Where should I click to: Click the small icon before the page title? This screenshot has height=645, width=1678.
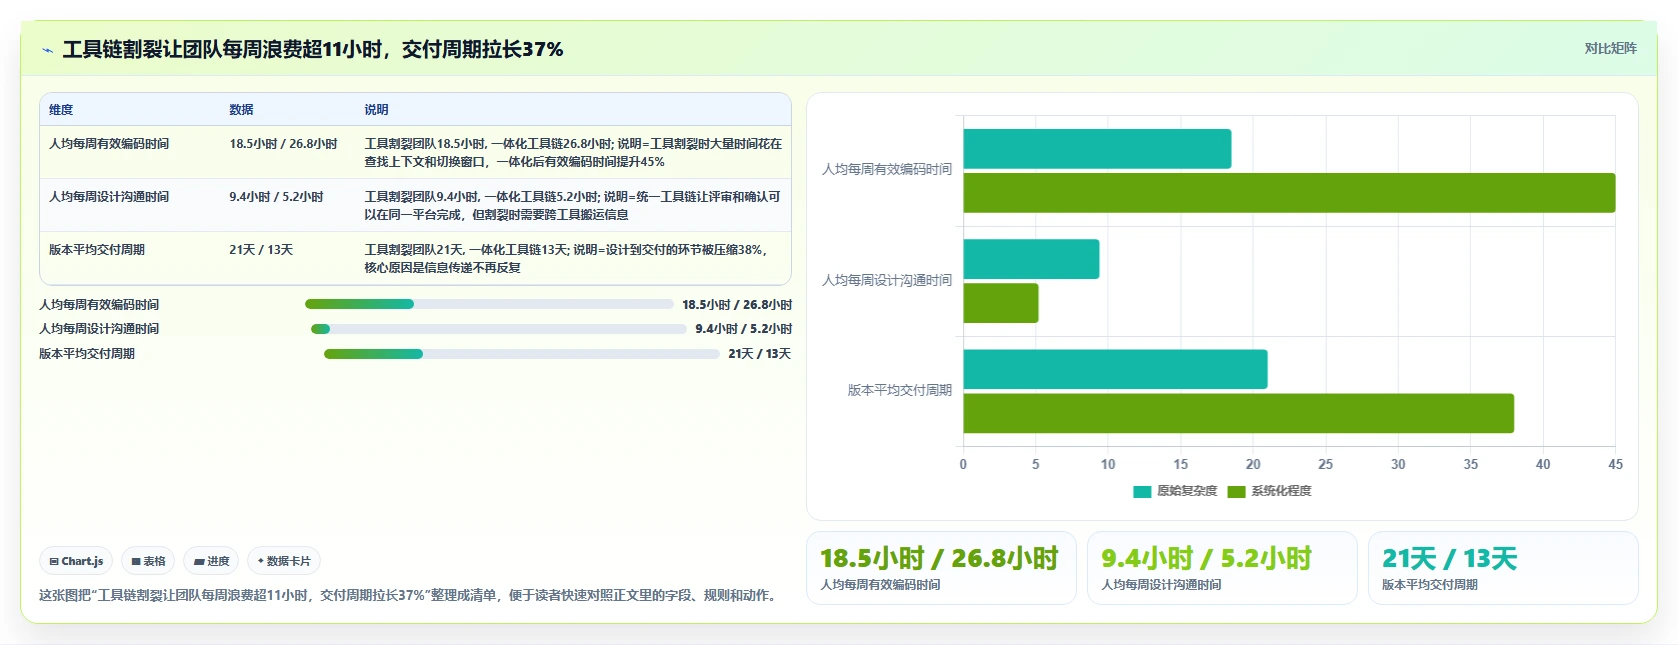coord(47,50)
